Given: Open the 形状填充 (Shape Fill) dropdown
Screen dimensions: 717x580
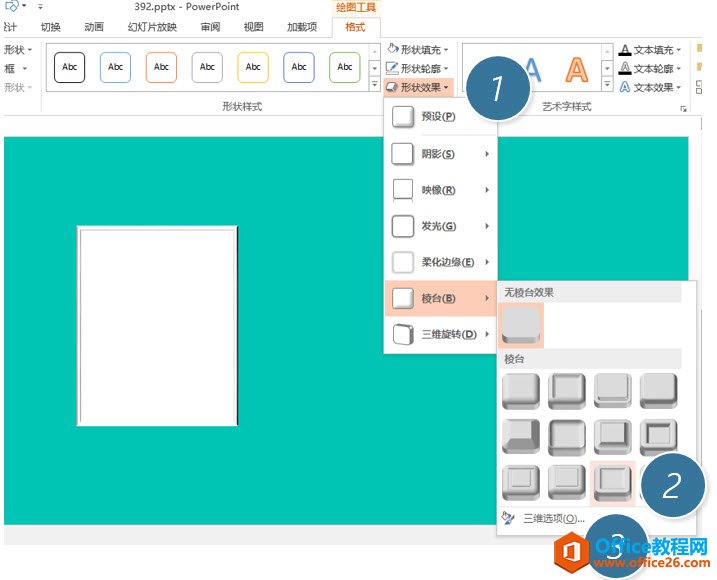Looking at the screenshot, I should [x=419, y=49].
